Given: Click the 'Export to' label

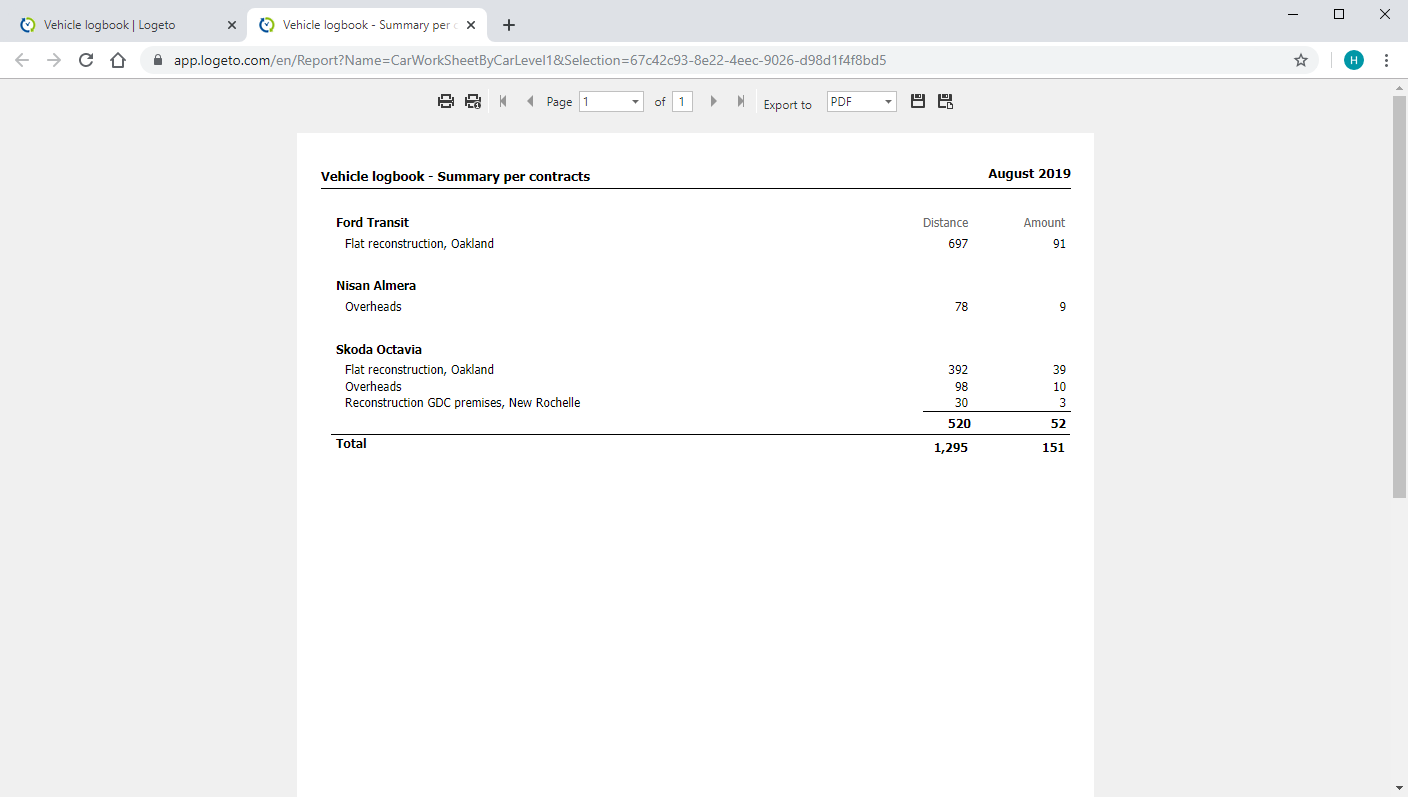Looking at the screenshot, I should [788, 105].
